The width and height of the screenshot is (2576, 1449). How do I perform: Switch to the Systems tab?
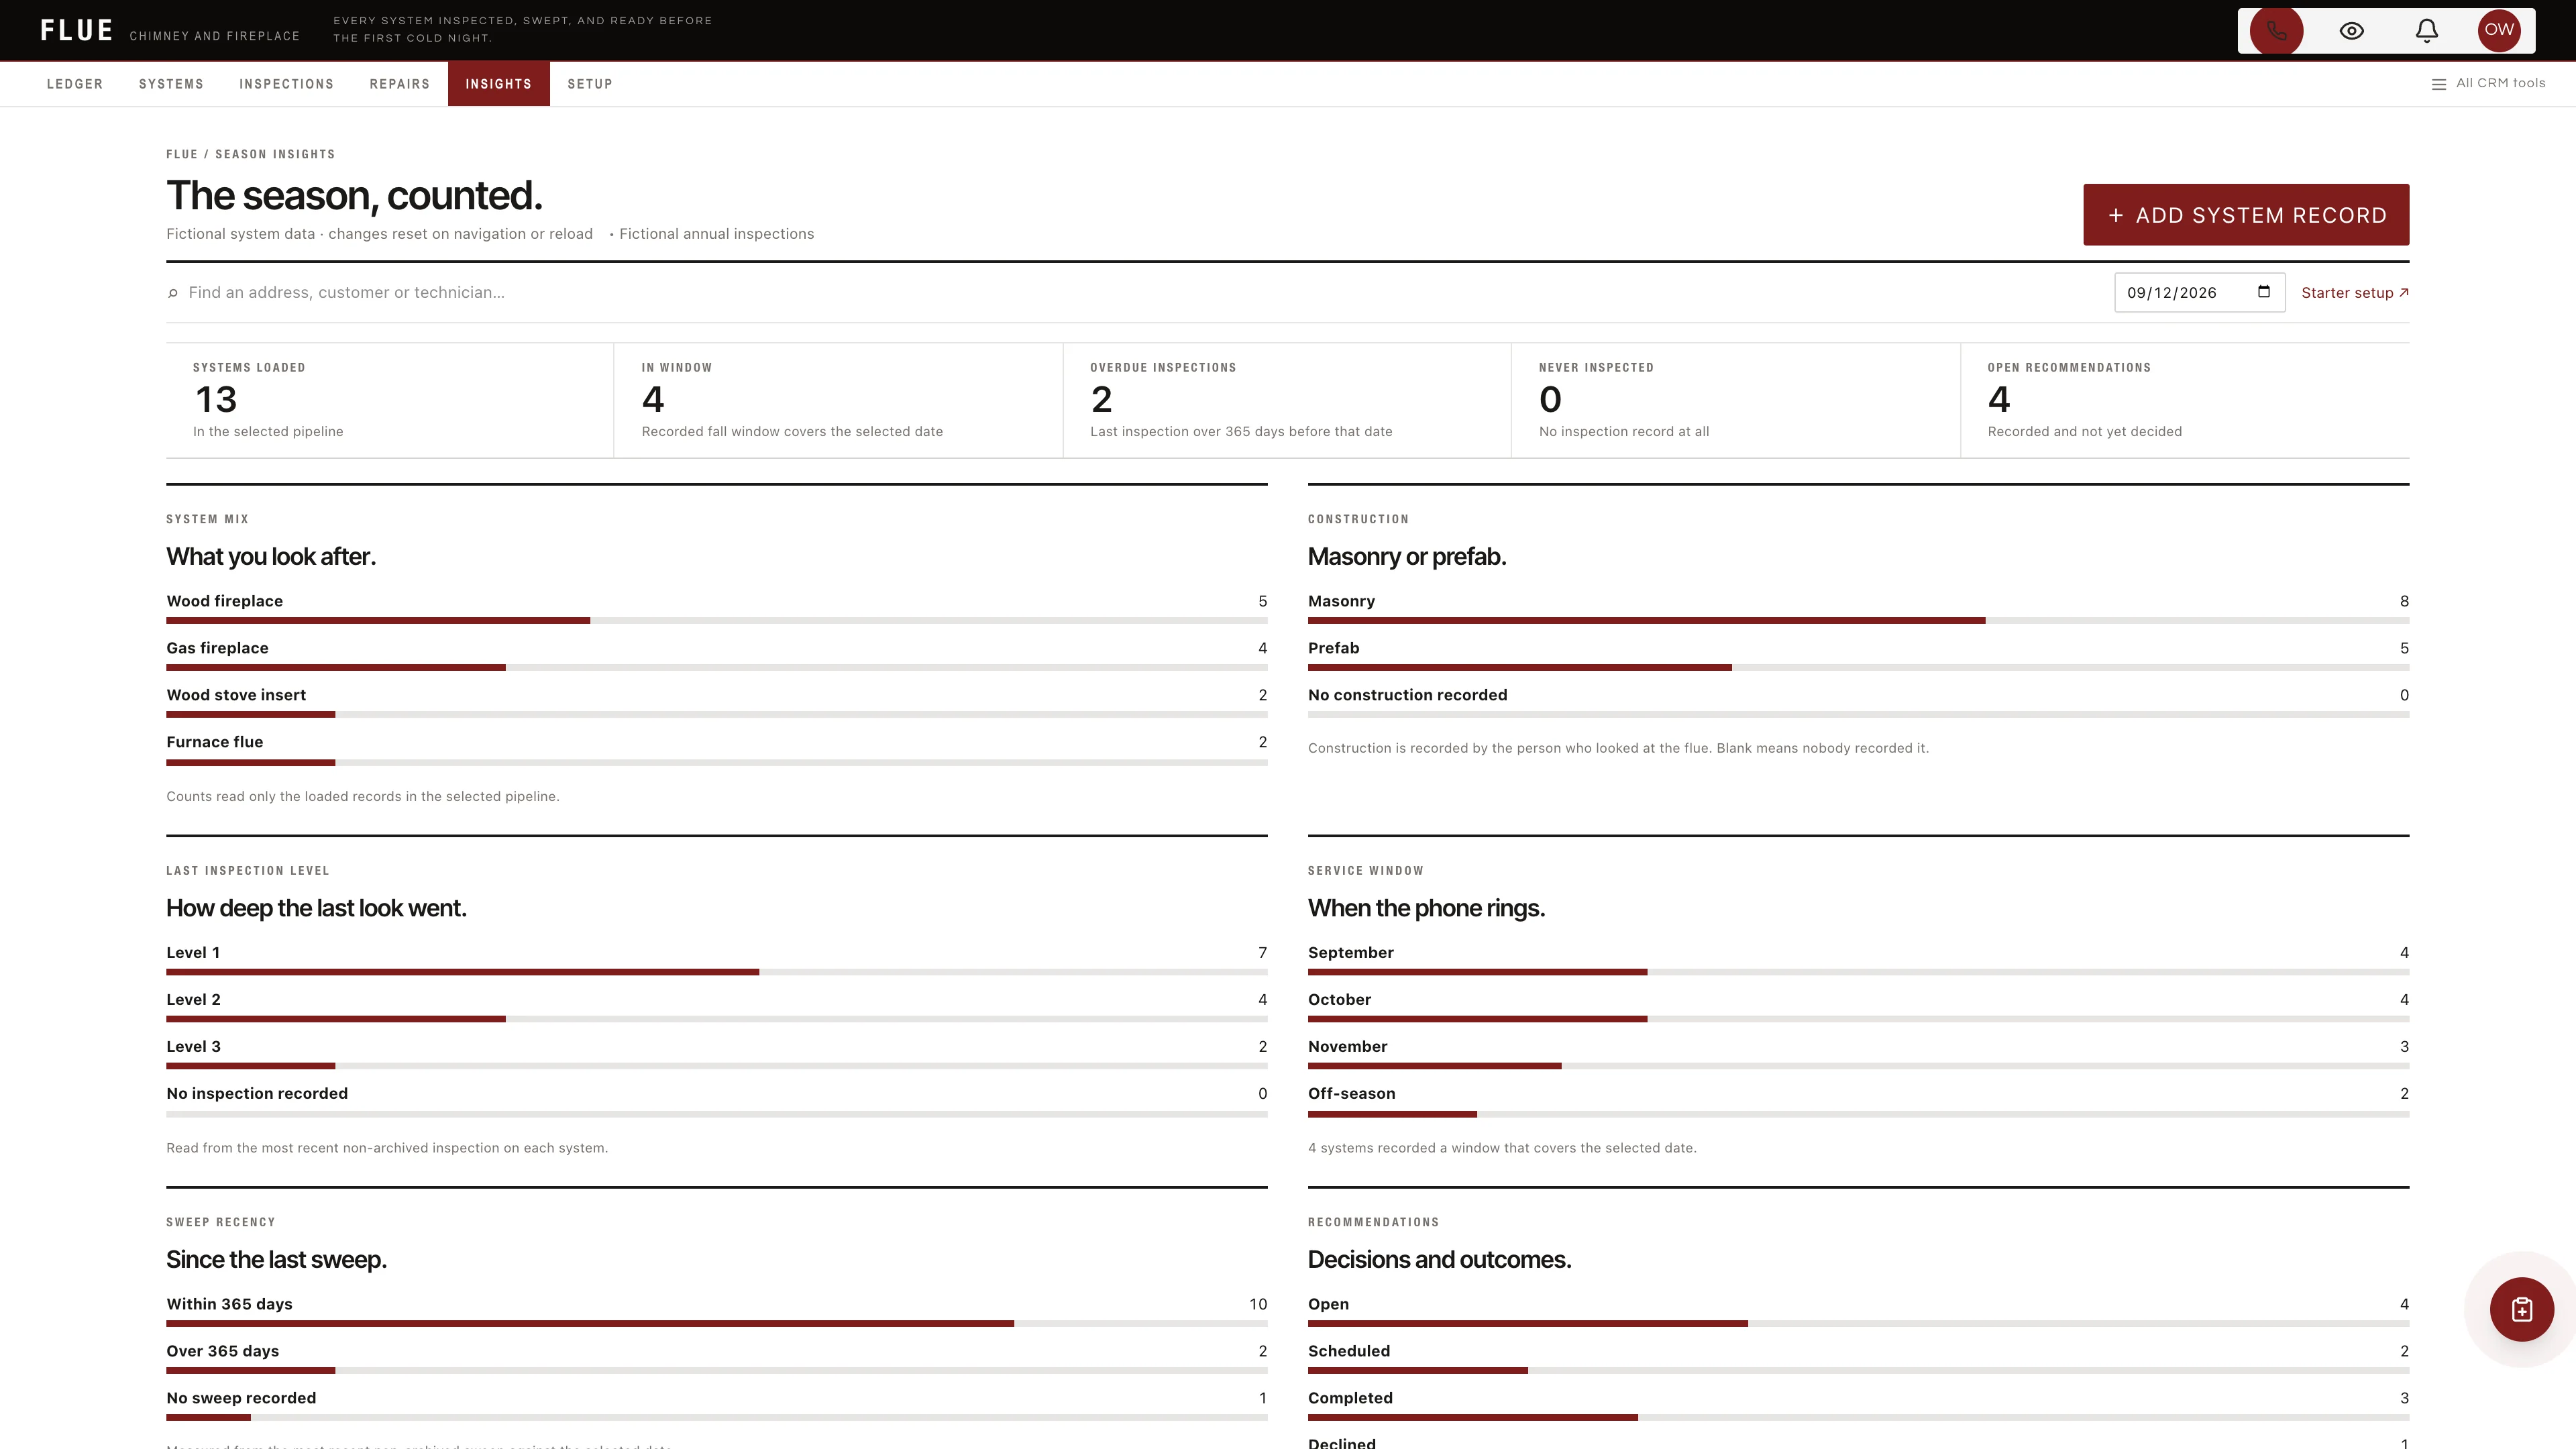click(x=171, y=84)
